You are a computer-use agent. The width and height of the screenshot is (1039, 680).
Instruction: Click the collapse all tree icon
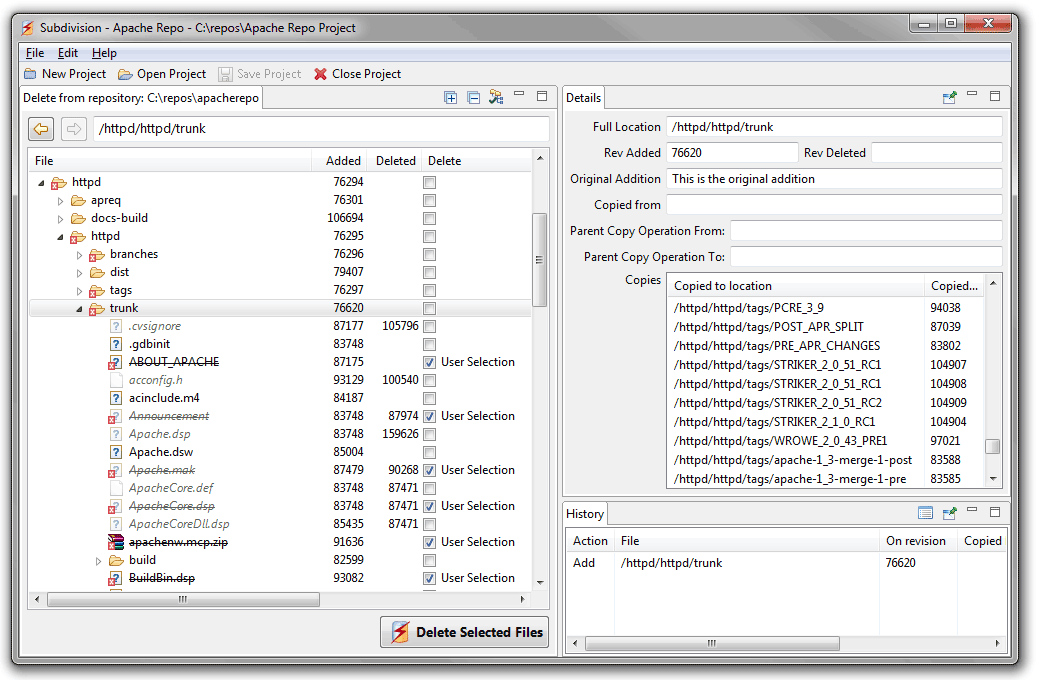pos(473,97)
